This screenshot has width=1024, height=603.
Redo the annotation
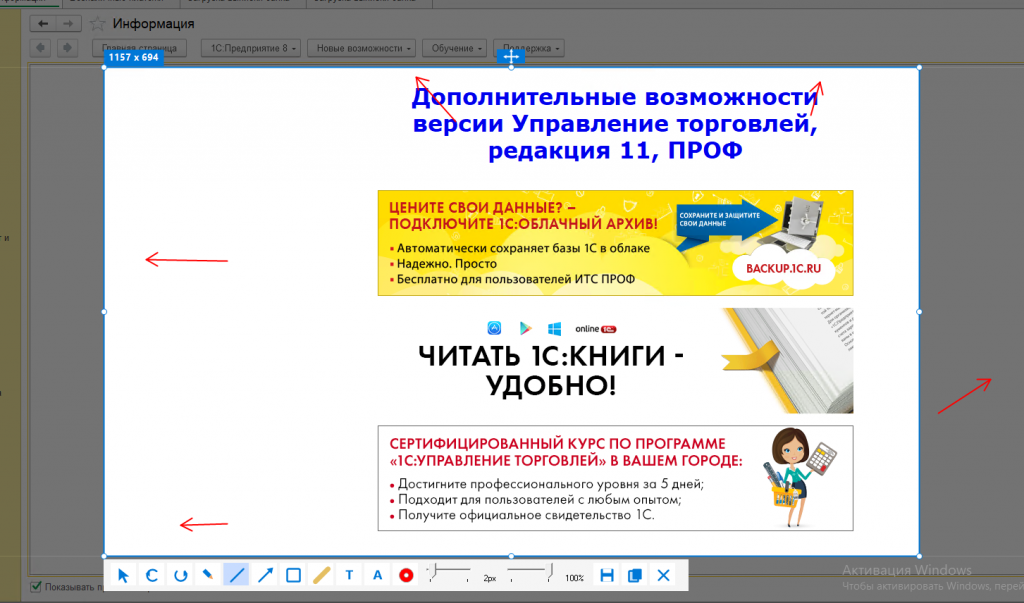click(x=180, y=576)
